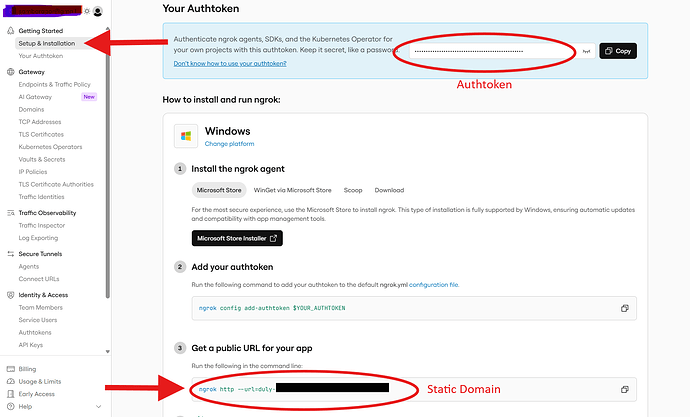Click the Secure Tunnels heading
This screenshot has height=417, width=690.
(40, 254)
